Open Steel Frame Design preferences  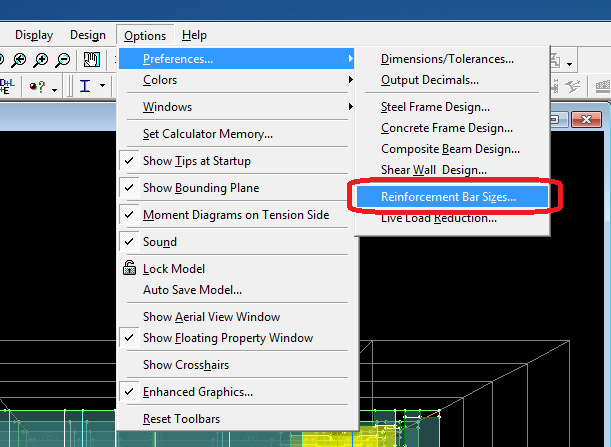click(452, 107)
